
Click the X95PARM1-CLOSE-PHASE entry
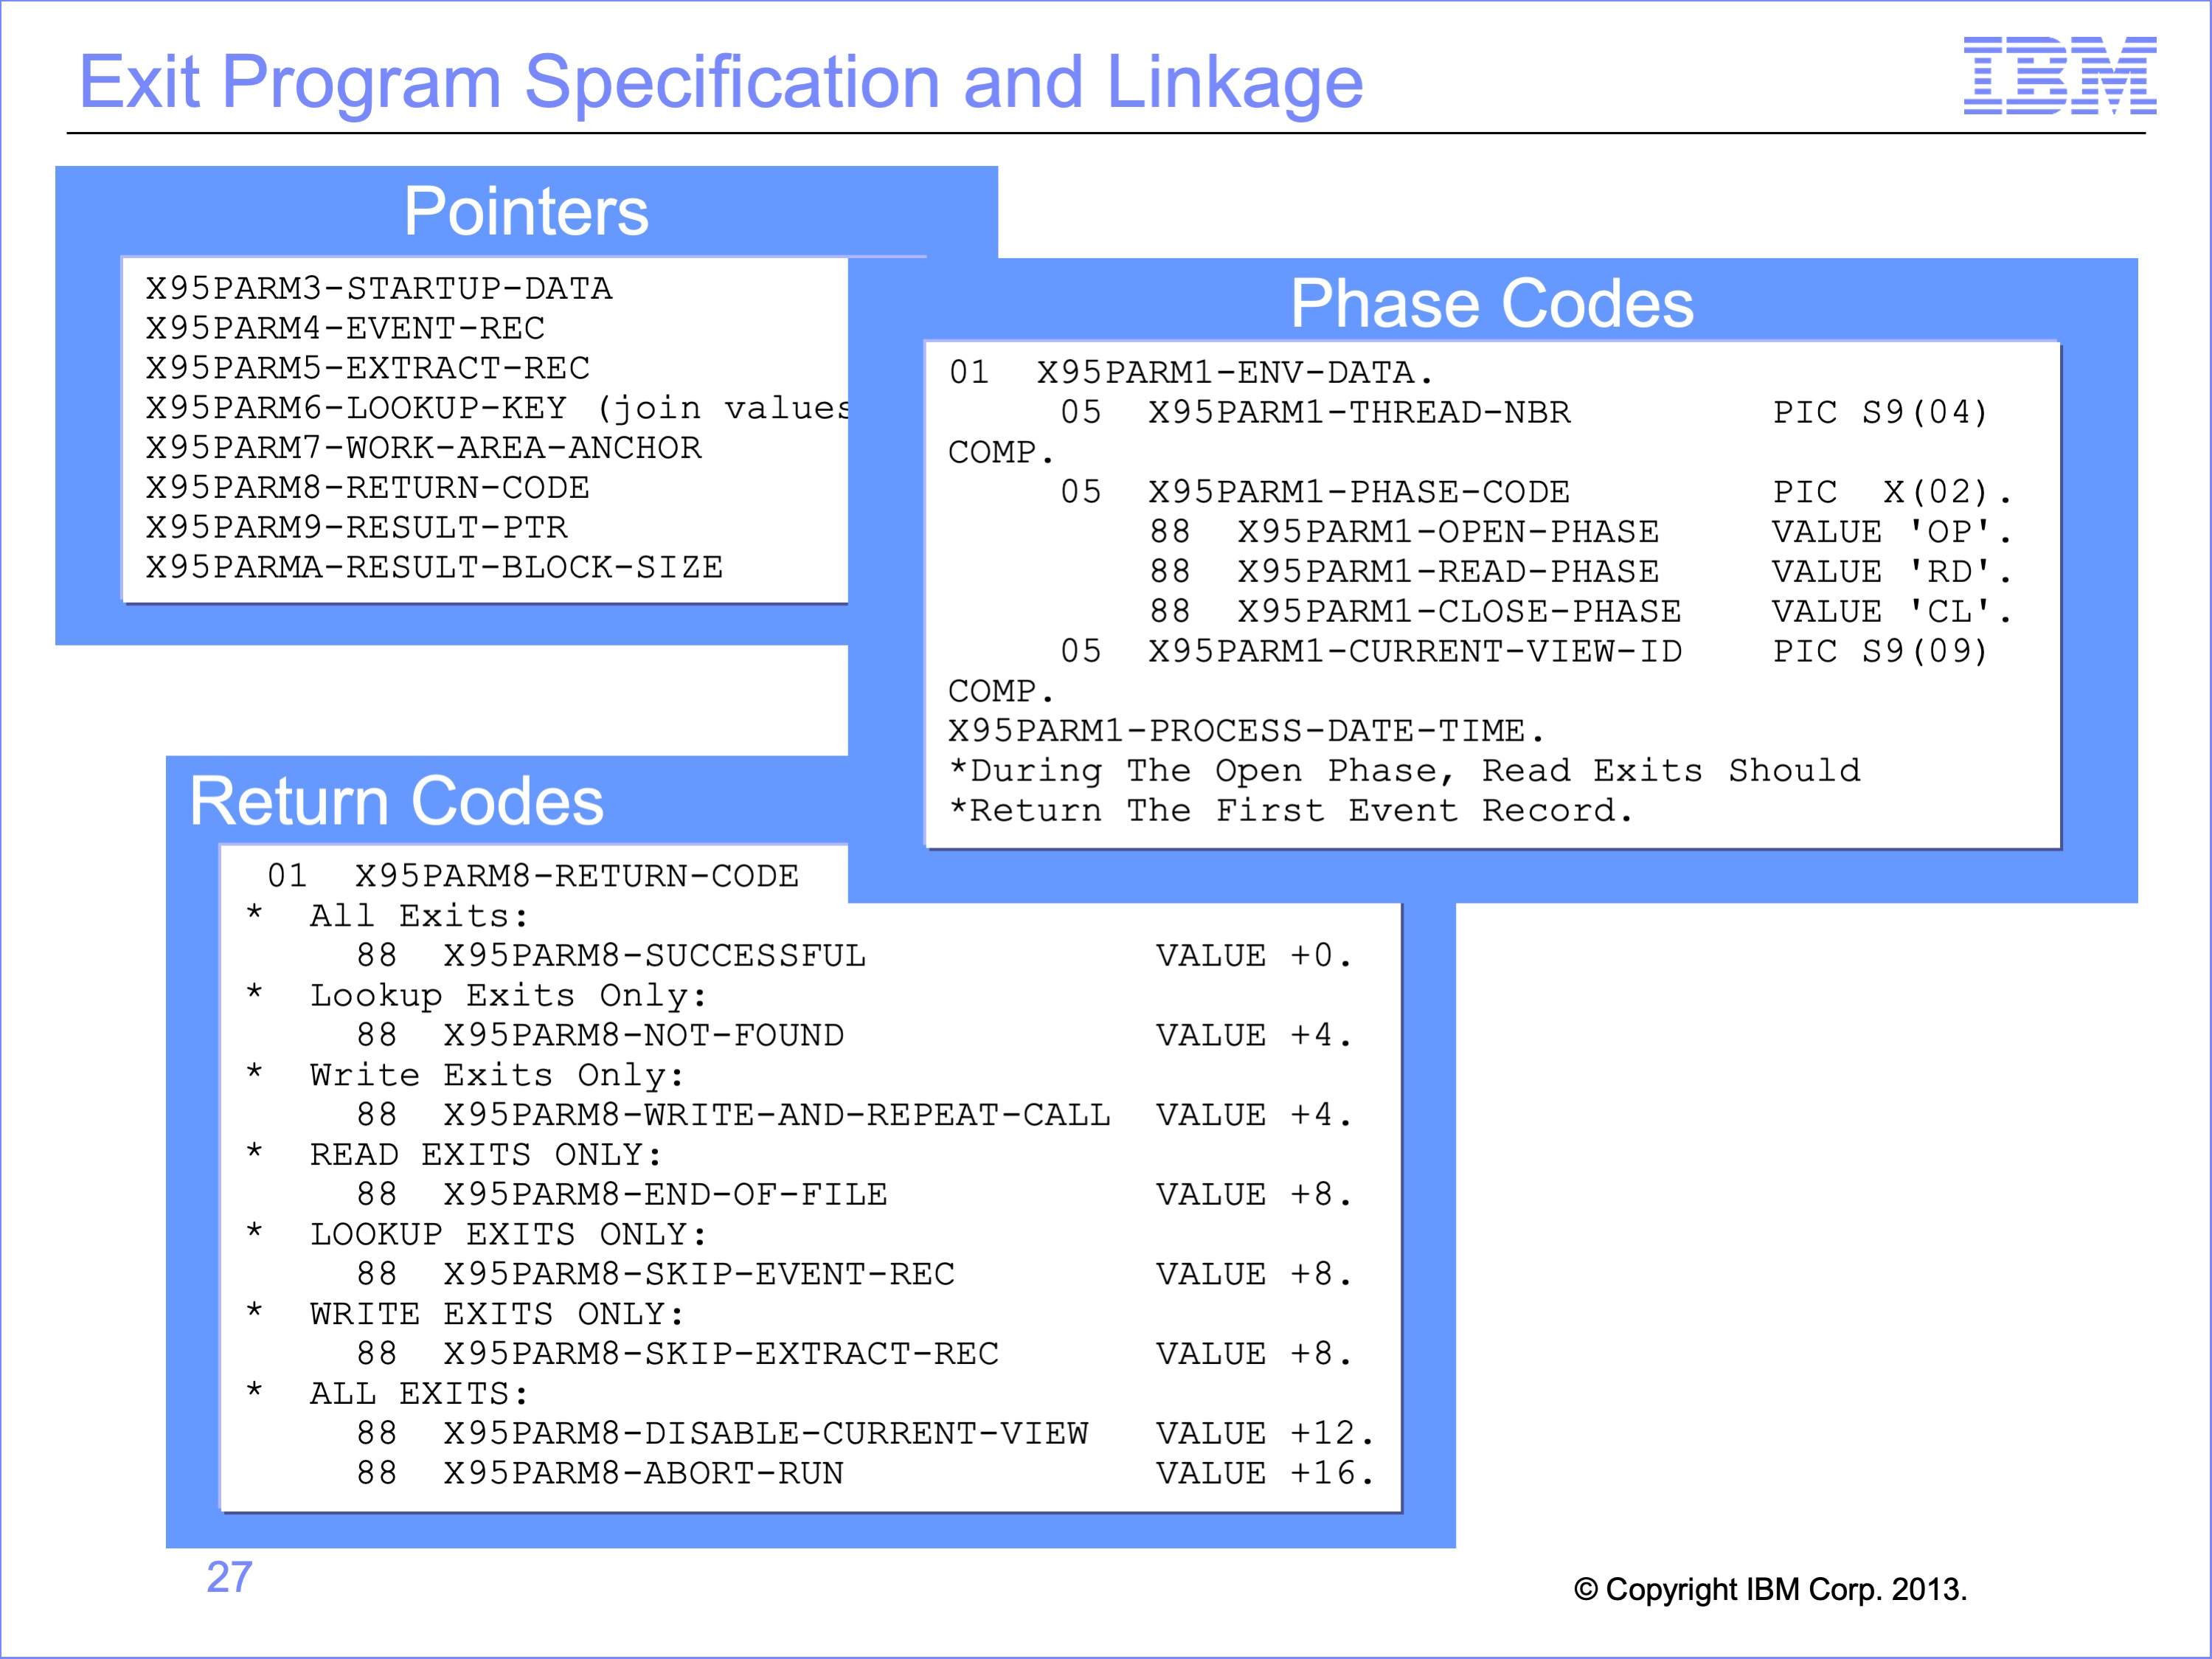(1459, 612)
